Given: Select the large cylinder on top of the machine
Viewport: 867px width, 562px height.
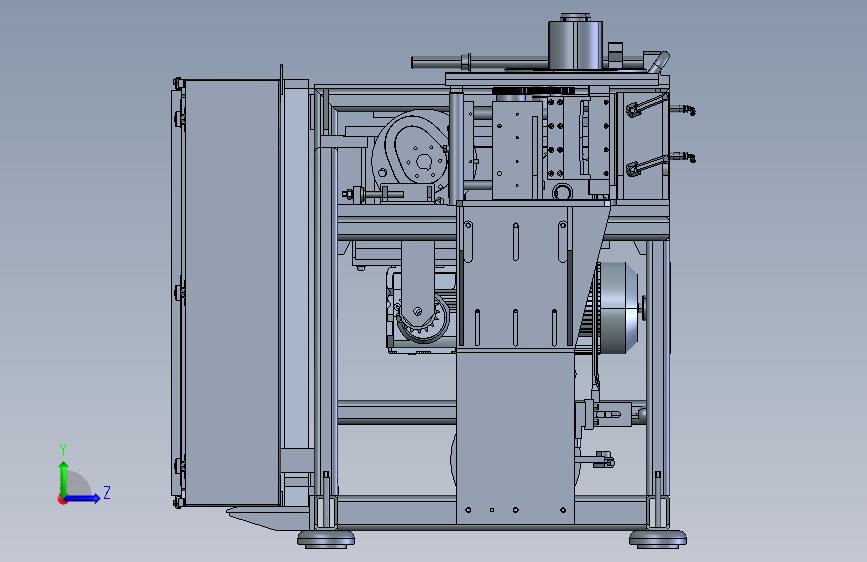Looking at the screenshot, I should (575, 44).
